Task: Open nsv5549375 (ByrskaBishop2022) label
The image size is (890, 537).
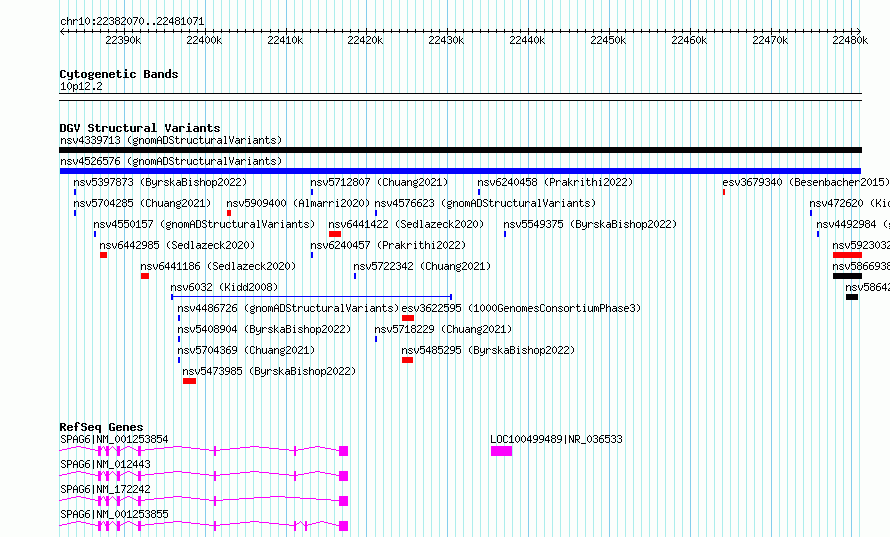Action: click(x=590, y=224)
